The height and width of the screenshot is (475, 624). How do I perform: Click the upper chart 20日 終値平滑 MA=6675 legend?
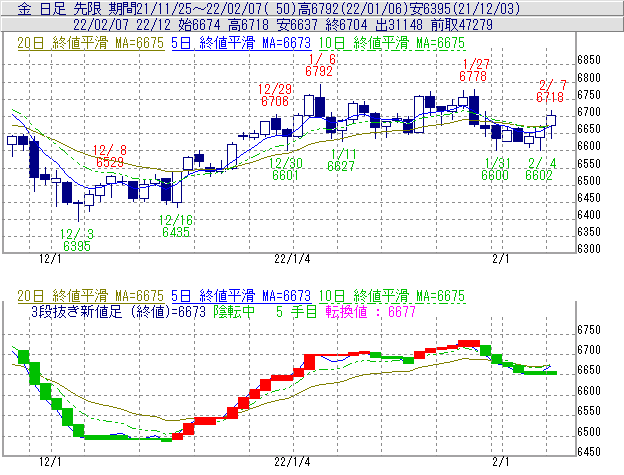point(90,43)
